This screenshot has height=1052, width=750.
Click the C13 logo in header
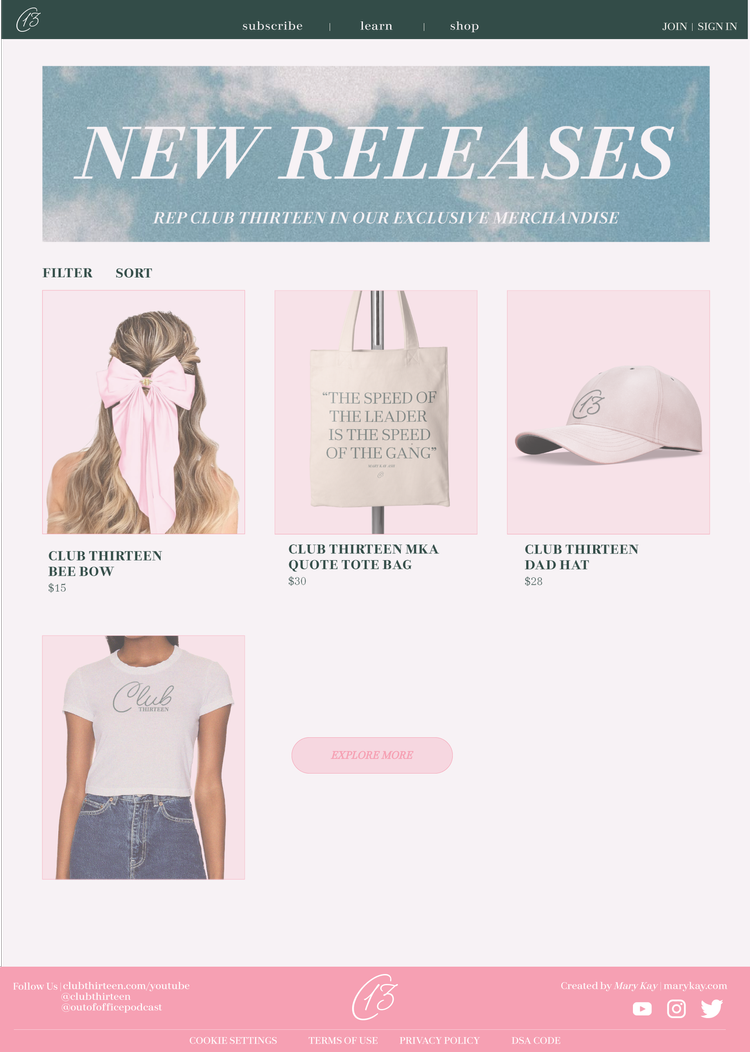tap(28, 19)
